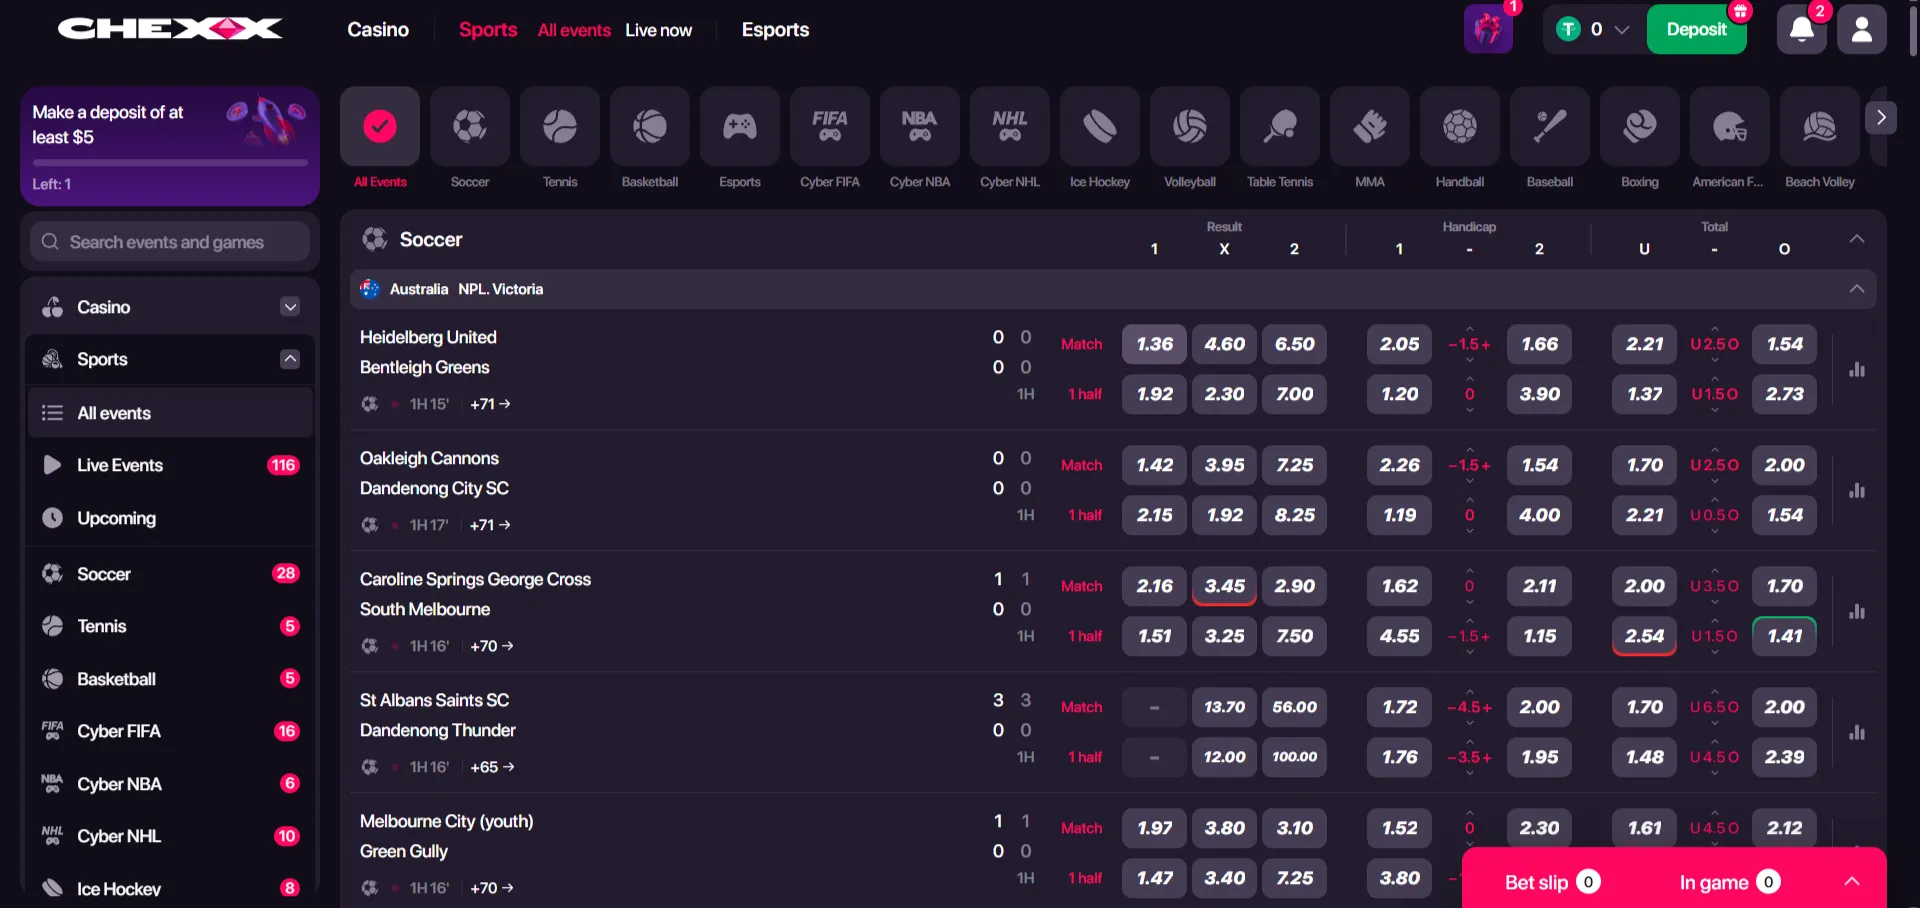1920x908 pixels.
Task: Select 1 half over odds 1.41 Caroline Springs
Action: click(x=1785, y=636)
